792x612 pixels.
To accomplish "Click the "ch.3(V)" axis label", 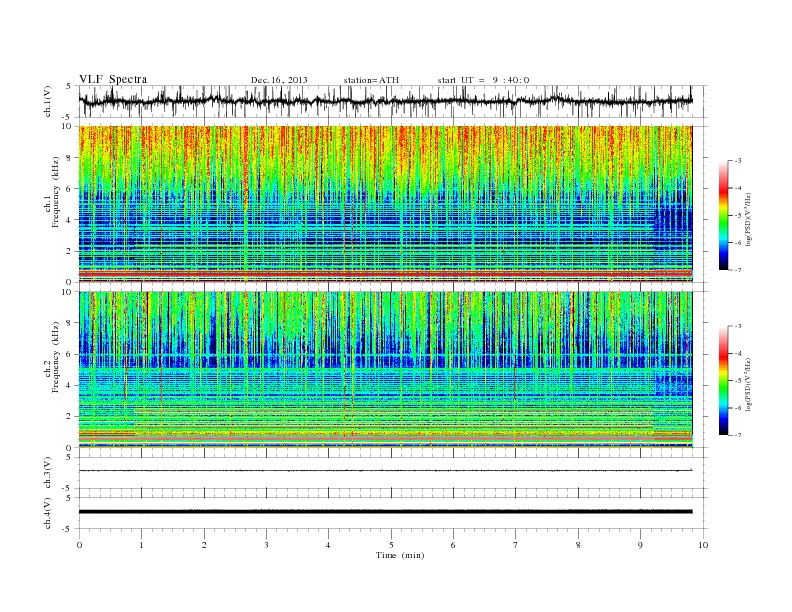I will pos(48,473).
